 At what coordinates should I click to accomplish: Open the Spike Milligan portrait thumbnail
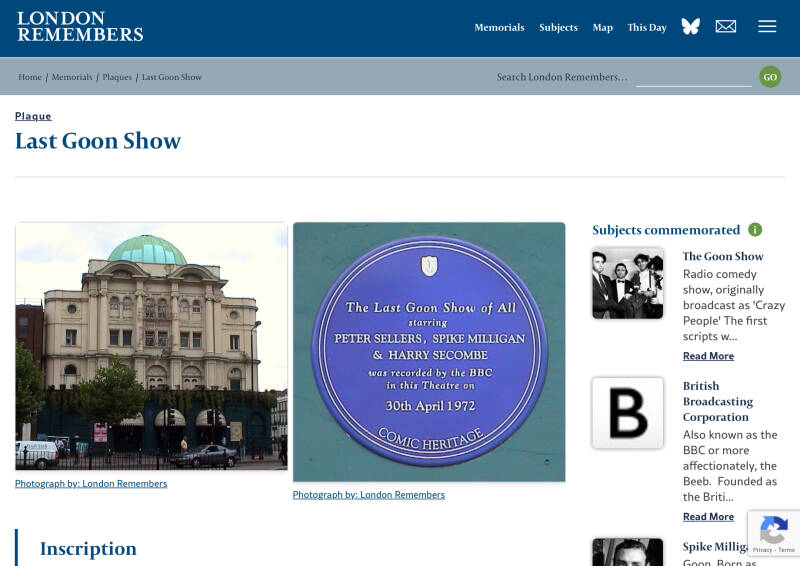(x=628, y=552)
